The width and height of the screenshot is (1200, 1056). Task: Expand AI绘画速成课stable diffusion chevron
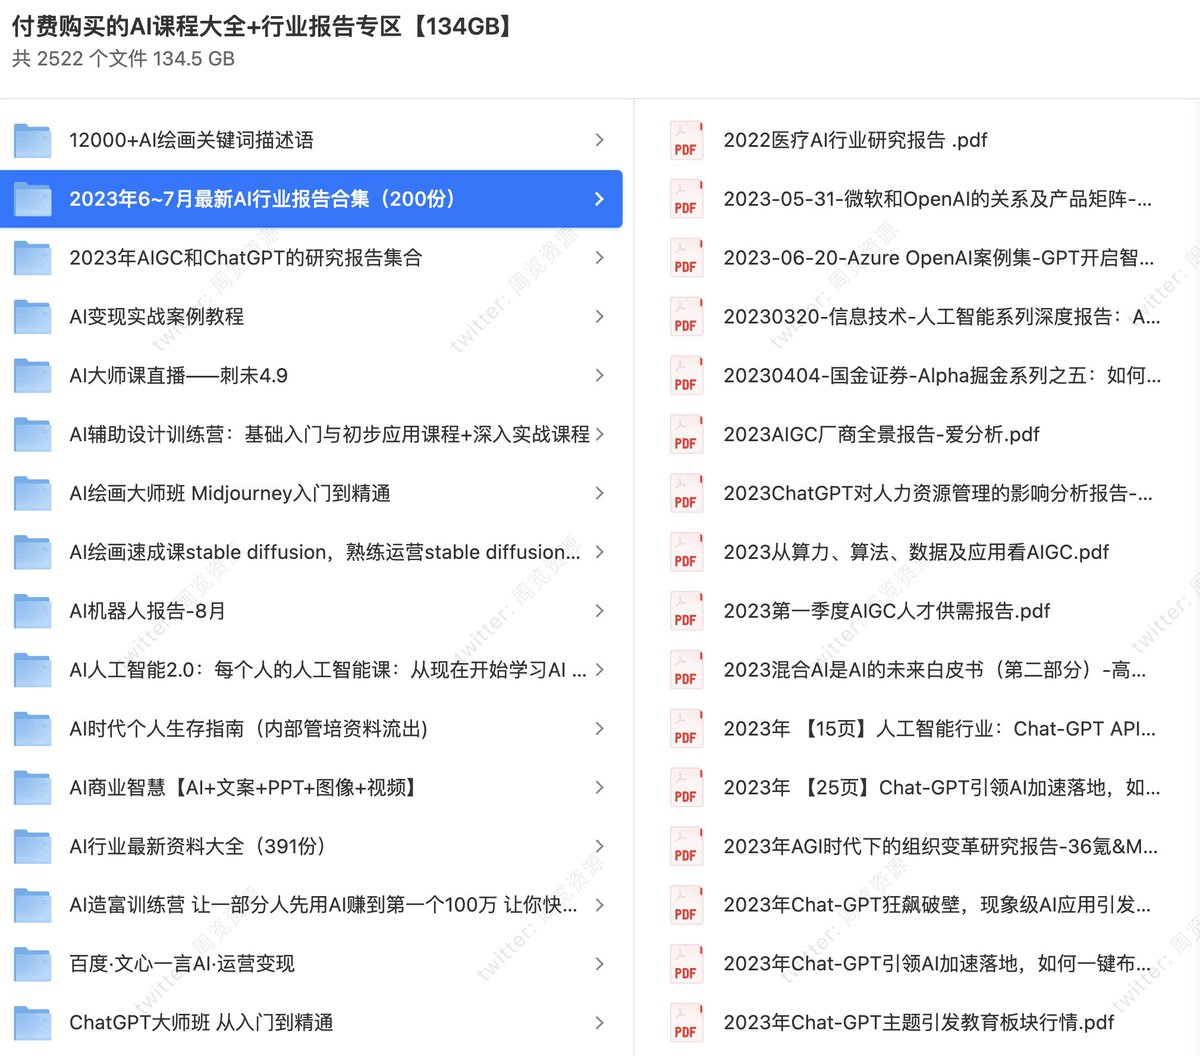599,552
